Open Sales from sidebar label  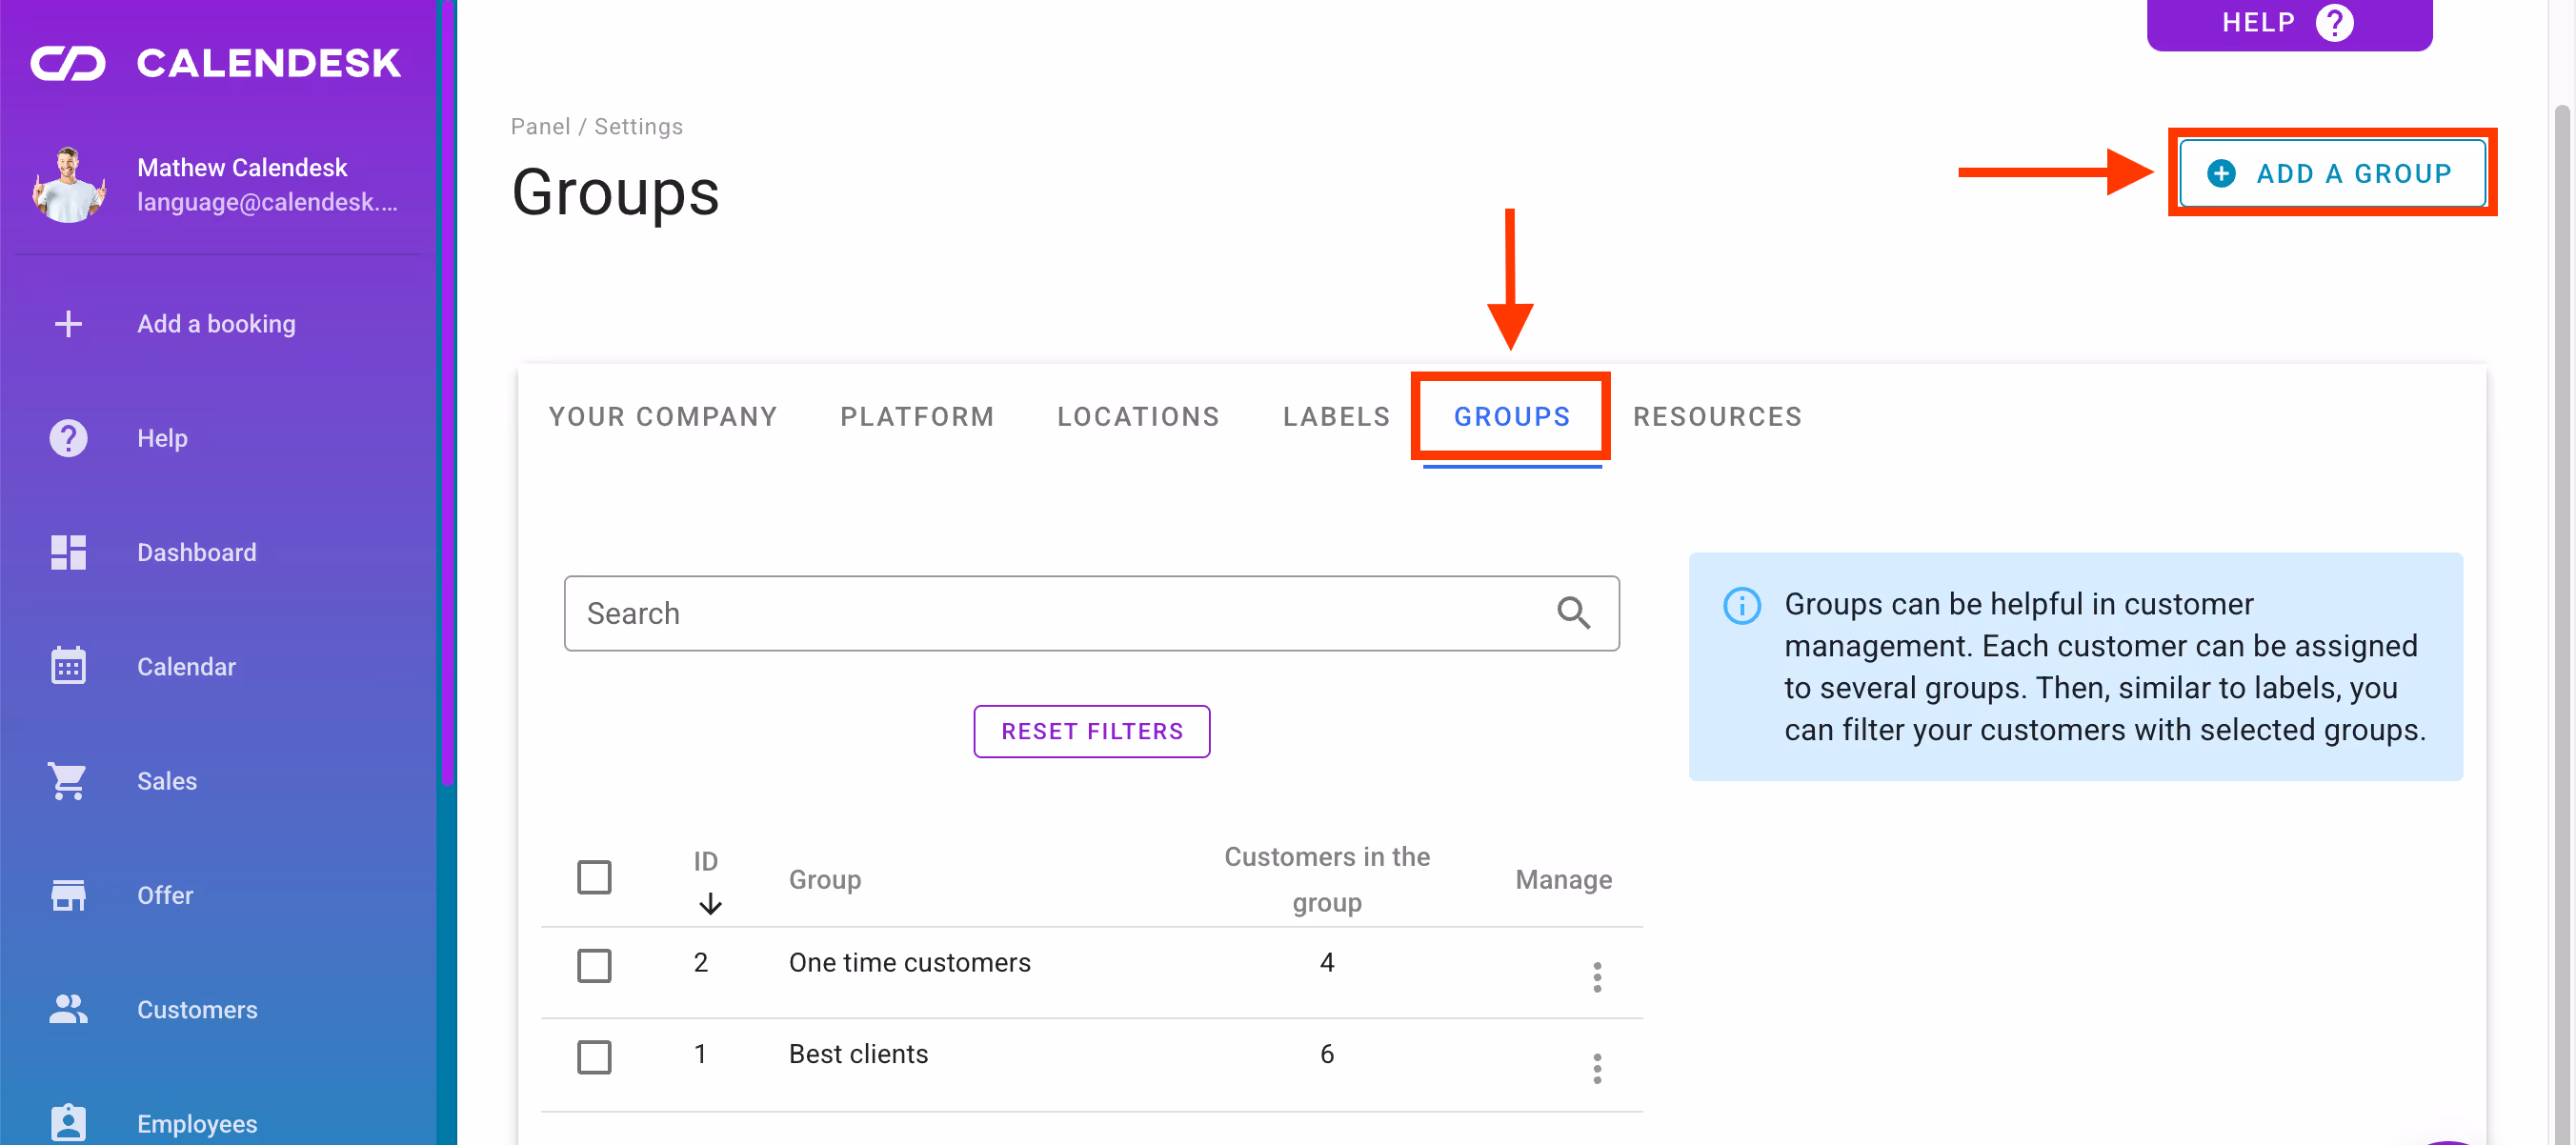tap(167, 781)
